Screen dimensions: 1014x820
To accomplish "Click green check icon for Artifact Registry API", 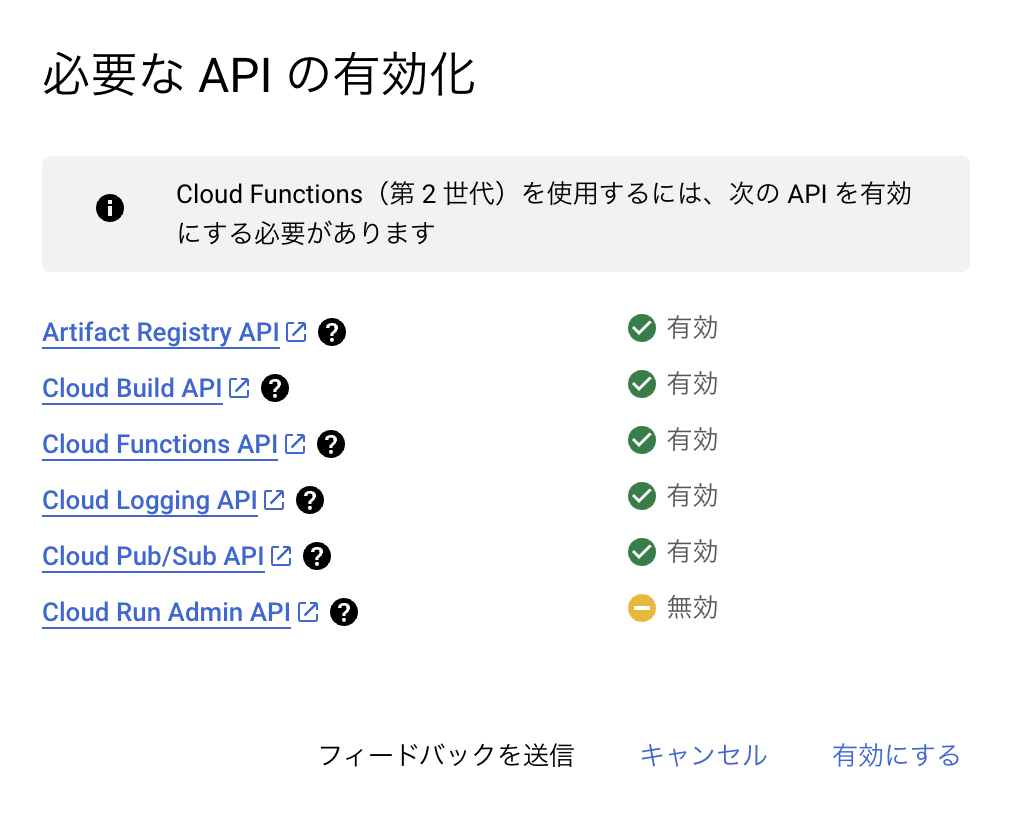I will [642, 328].
